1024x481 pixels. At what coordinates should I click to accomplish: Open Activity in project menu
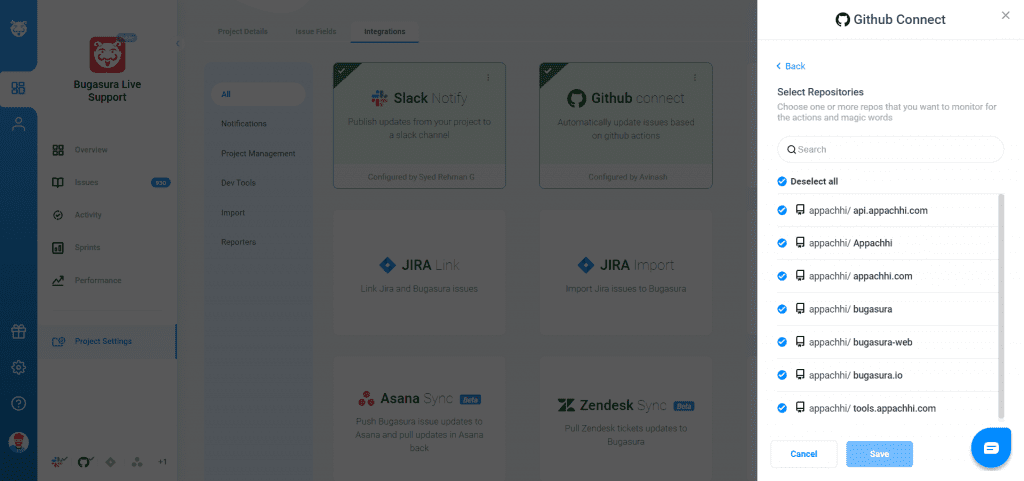tap(88, 215)
